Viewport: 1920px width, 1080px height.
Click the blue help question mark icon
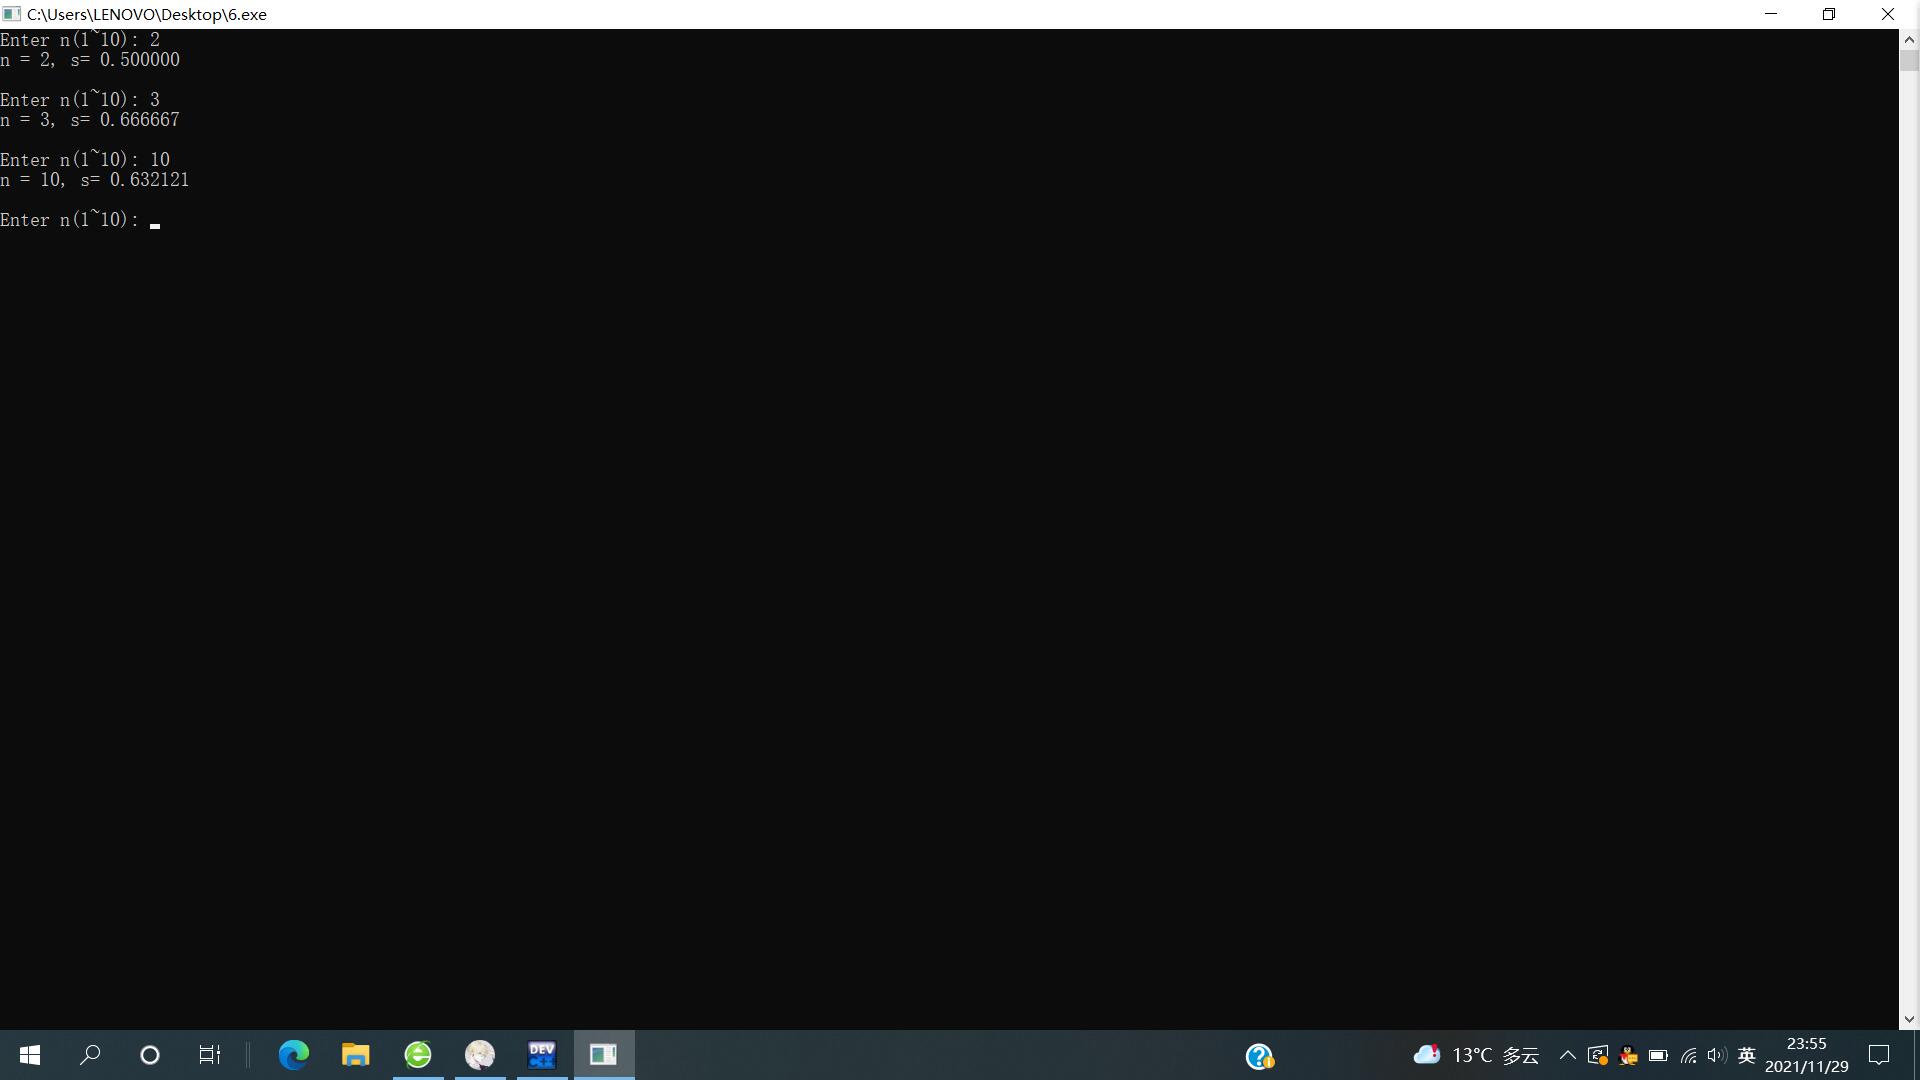[x=1259, y=1056]
